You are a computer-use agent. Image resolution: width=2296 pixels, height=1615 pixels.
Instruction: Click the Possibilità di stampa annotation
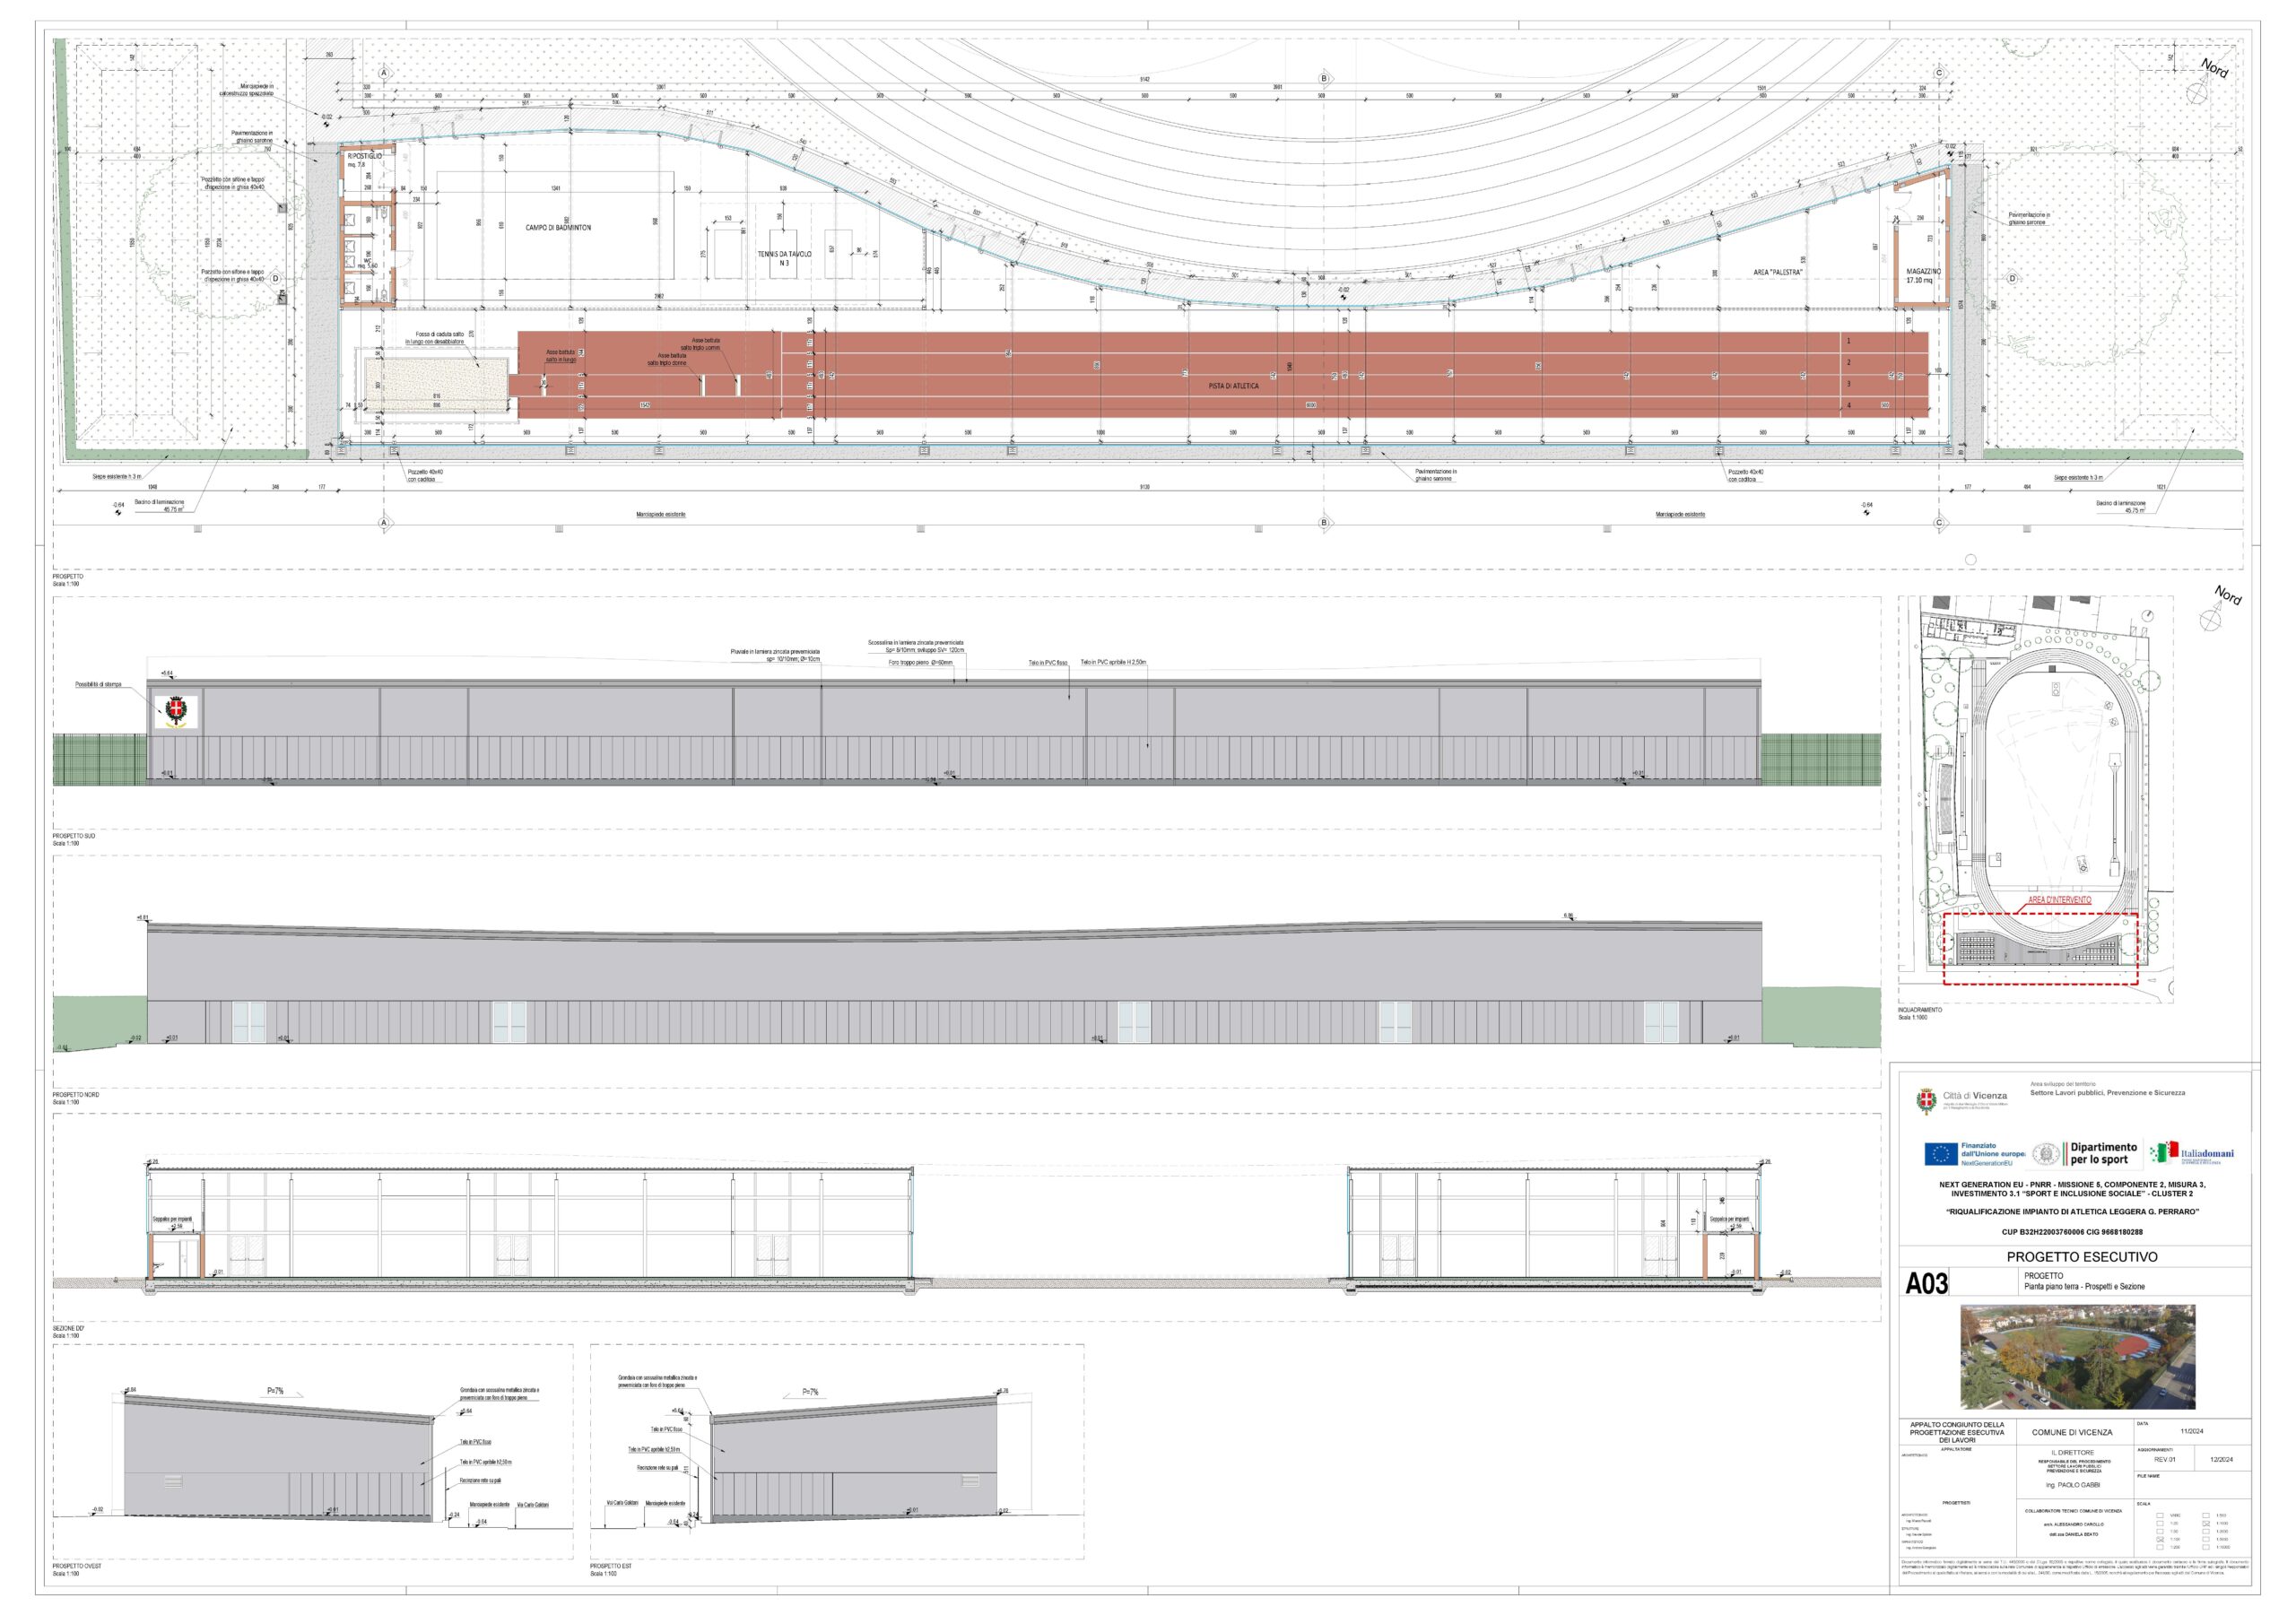pyautogui.click(x=98, y=685)
